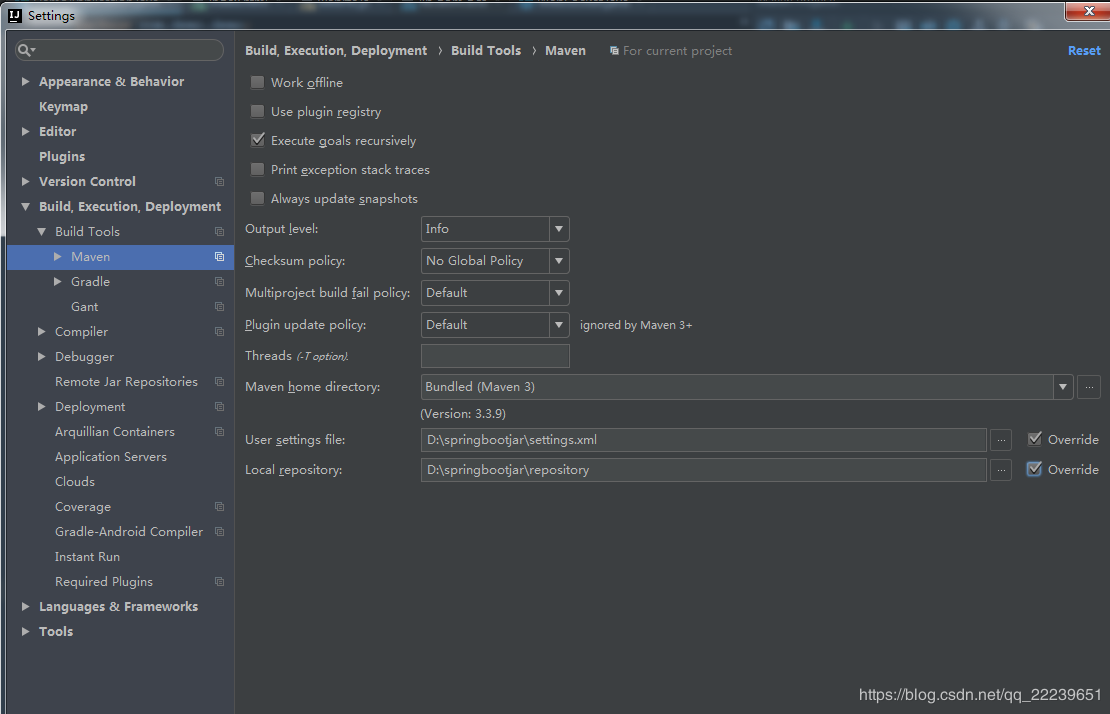This screenshot has height=714, width=1110.
Task: Enable the Work offline checkbox
Action: click(258, 82)
